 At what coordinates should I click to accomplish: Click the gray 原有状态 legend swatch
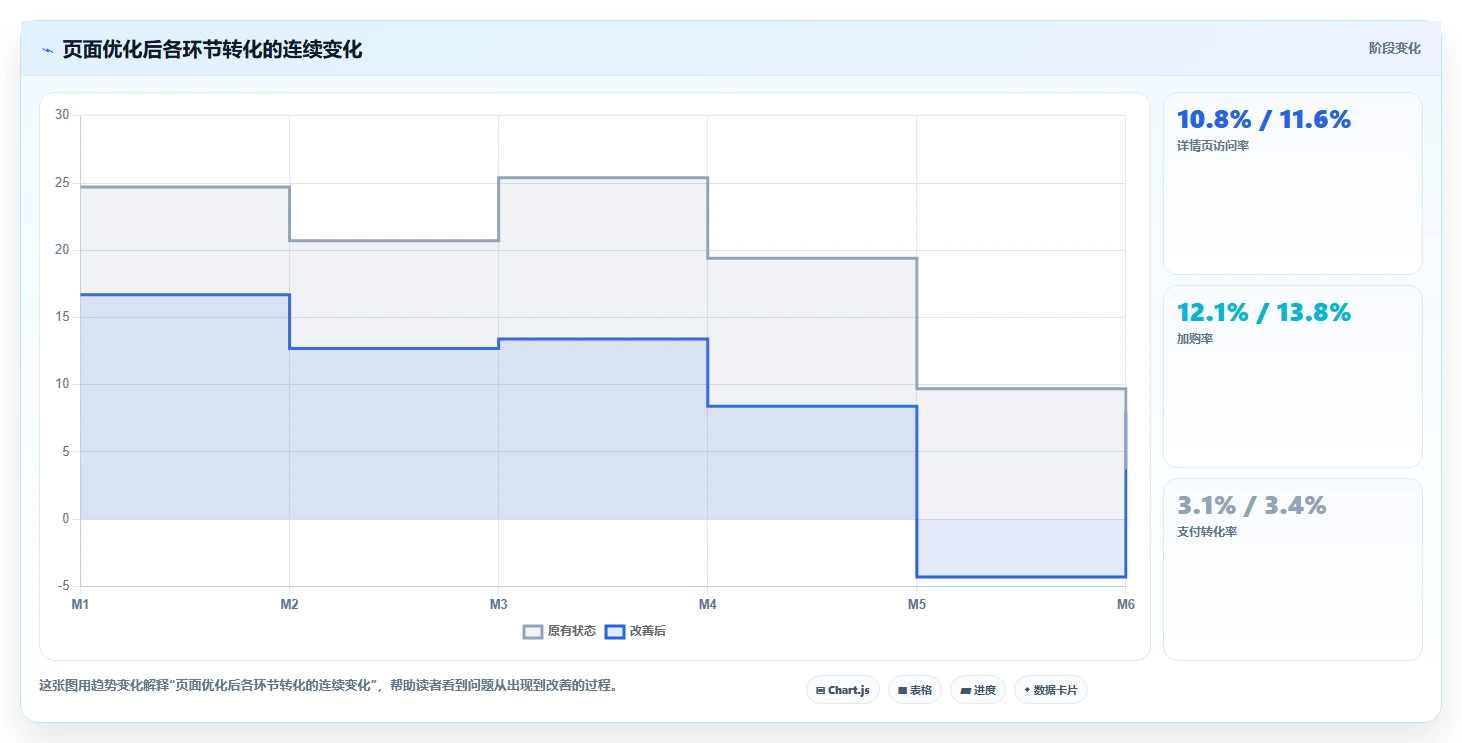pyautogui.click(x=533, y=631)
